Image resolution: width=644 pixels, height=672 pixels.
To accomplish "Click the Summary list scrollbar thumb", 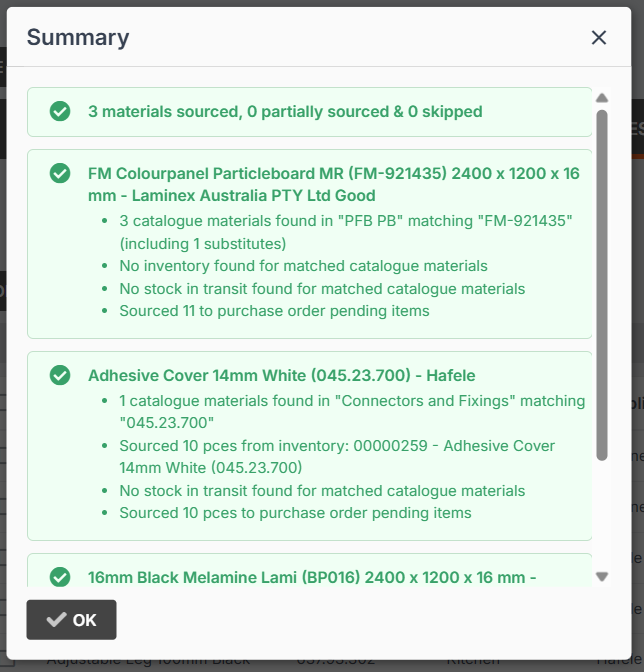I will point(602,285).
